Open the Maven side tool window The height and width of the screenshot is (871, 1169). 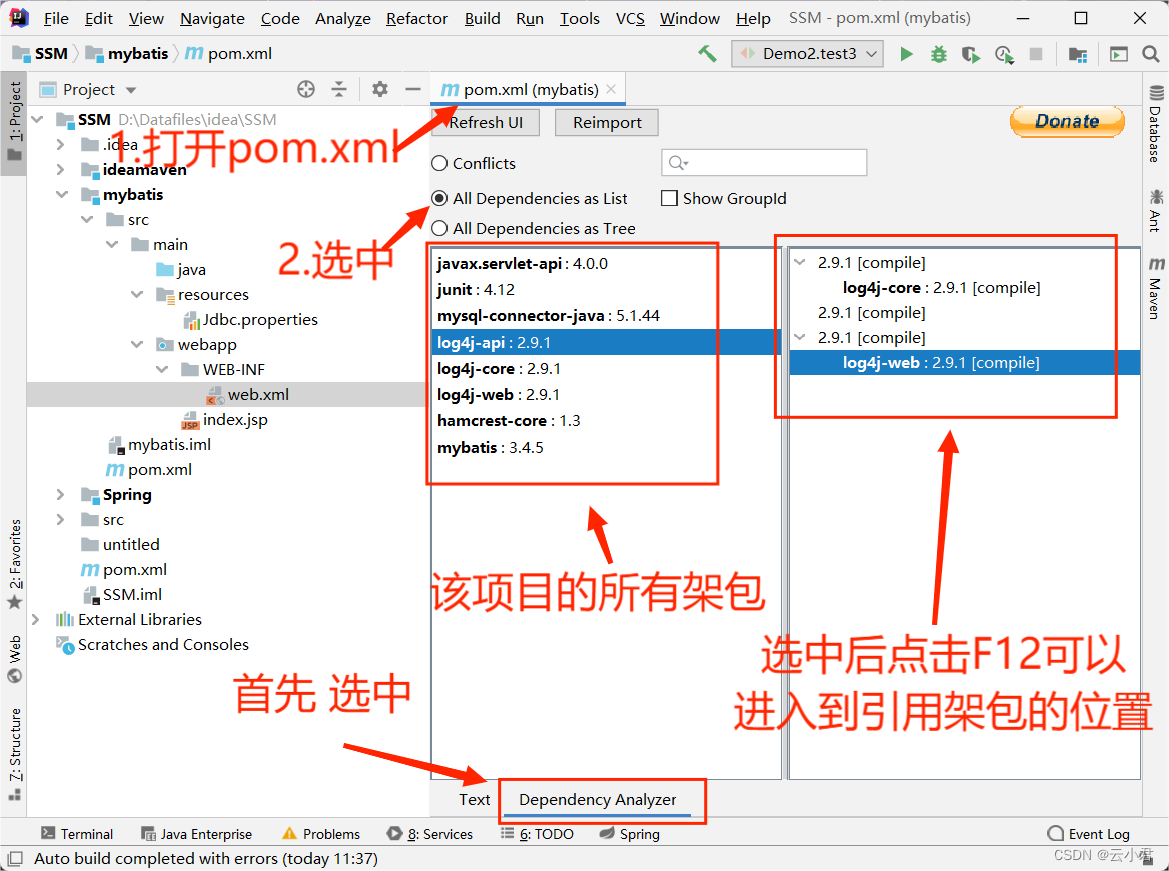[x=1155, y=287]
